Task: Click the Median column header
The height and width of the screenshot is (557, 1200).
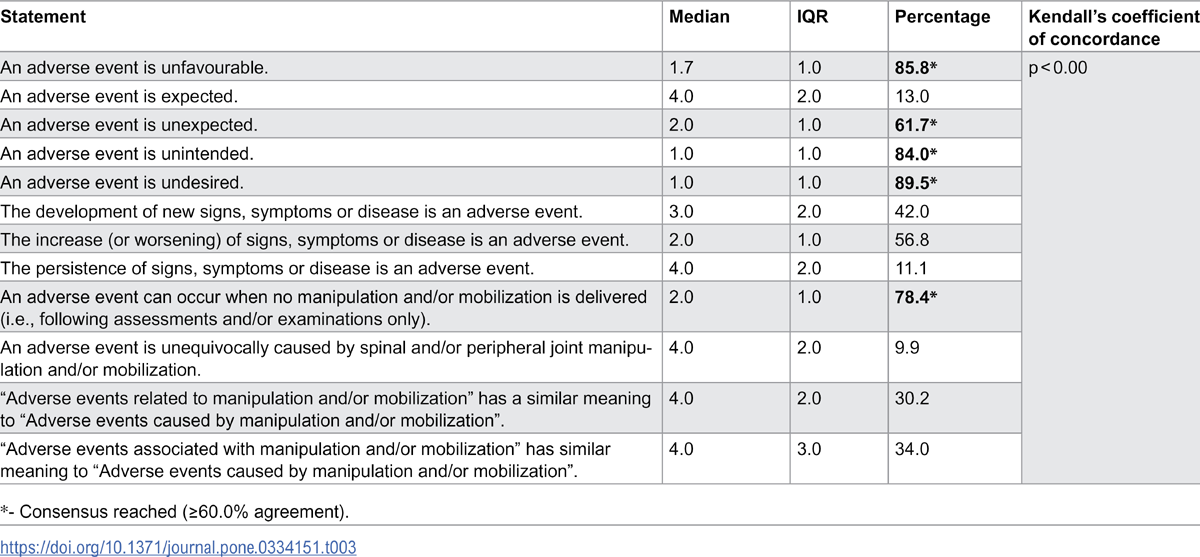Action: click(x=701, y=18)
